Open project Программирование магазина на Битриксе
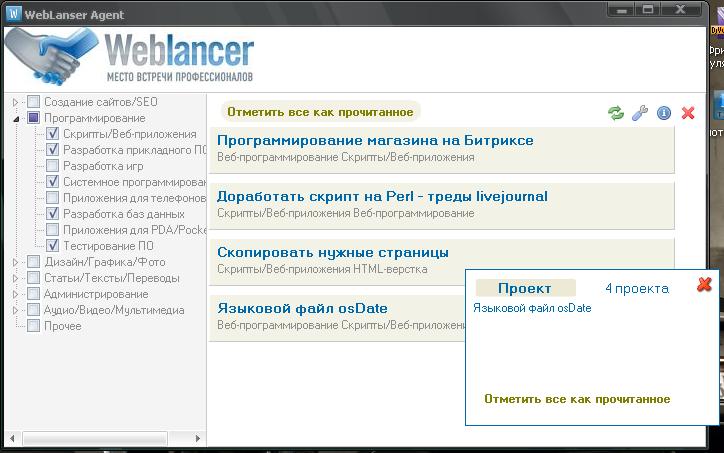Viewport: 724px width, 453px height. 375,140
